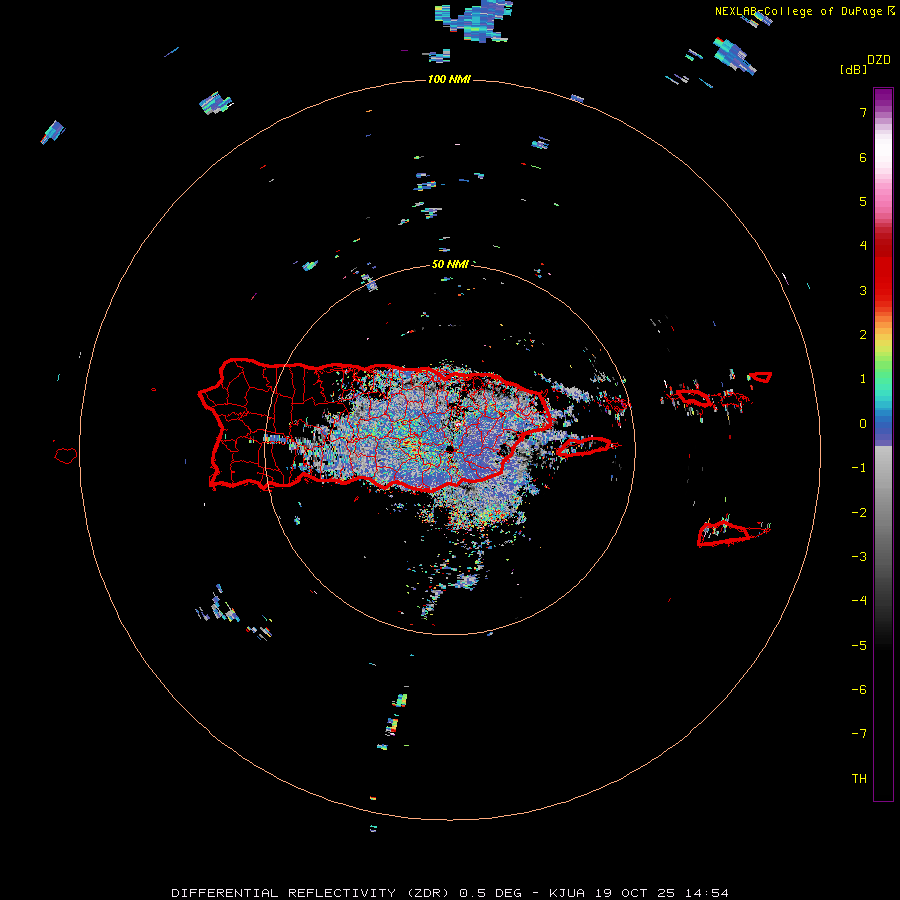
Task: Click the St. Croix island outline
Action: coord(724,534)
